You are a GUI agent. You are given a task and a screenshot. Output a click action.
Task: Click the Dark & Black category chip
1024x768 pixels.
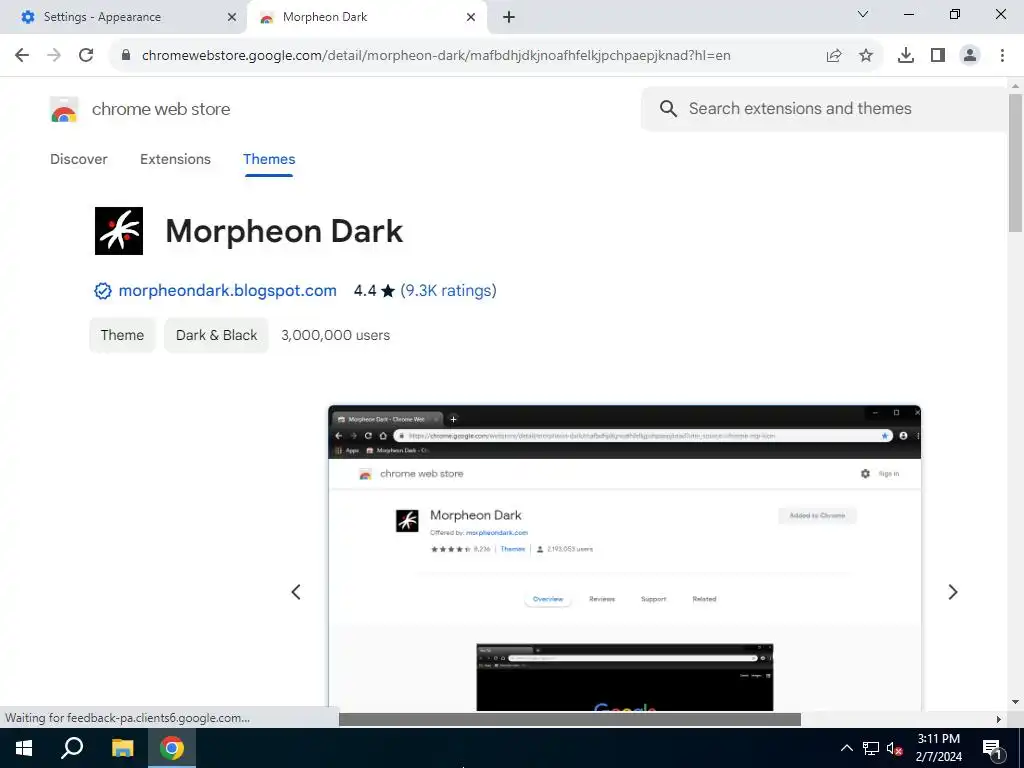click(x=216, y=335)
